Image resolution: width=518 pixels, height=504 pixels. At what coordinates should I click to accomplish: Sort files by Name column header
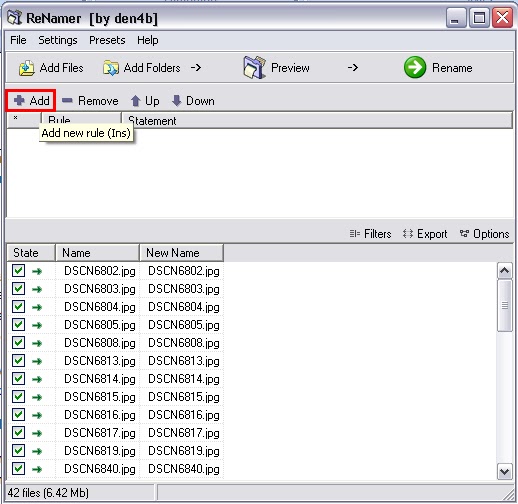97,253
